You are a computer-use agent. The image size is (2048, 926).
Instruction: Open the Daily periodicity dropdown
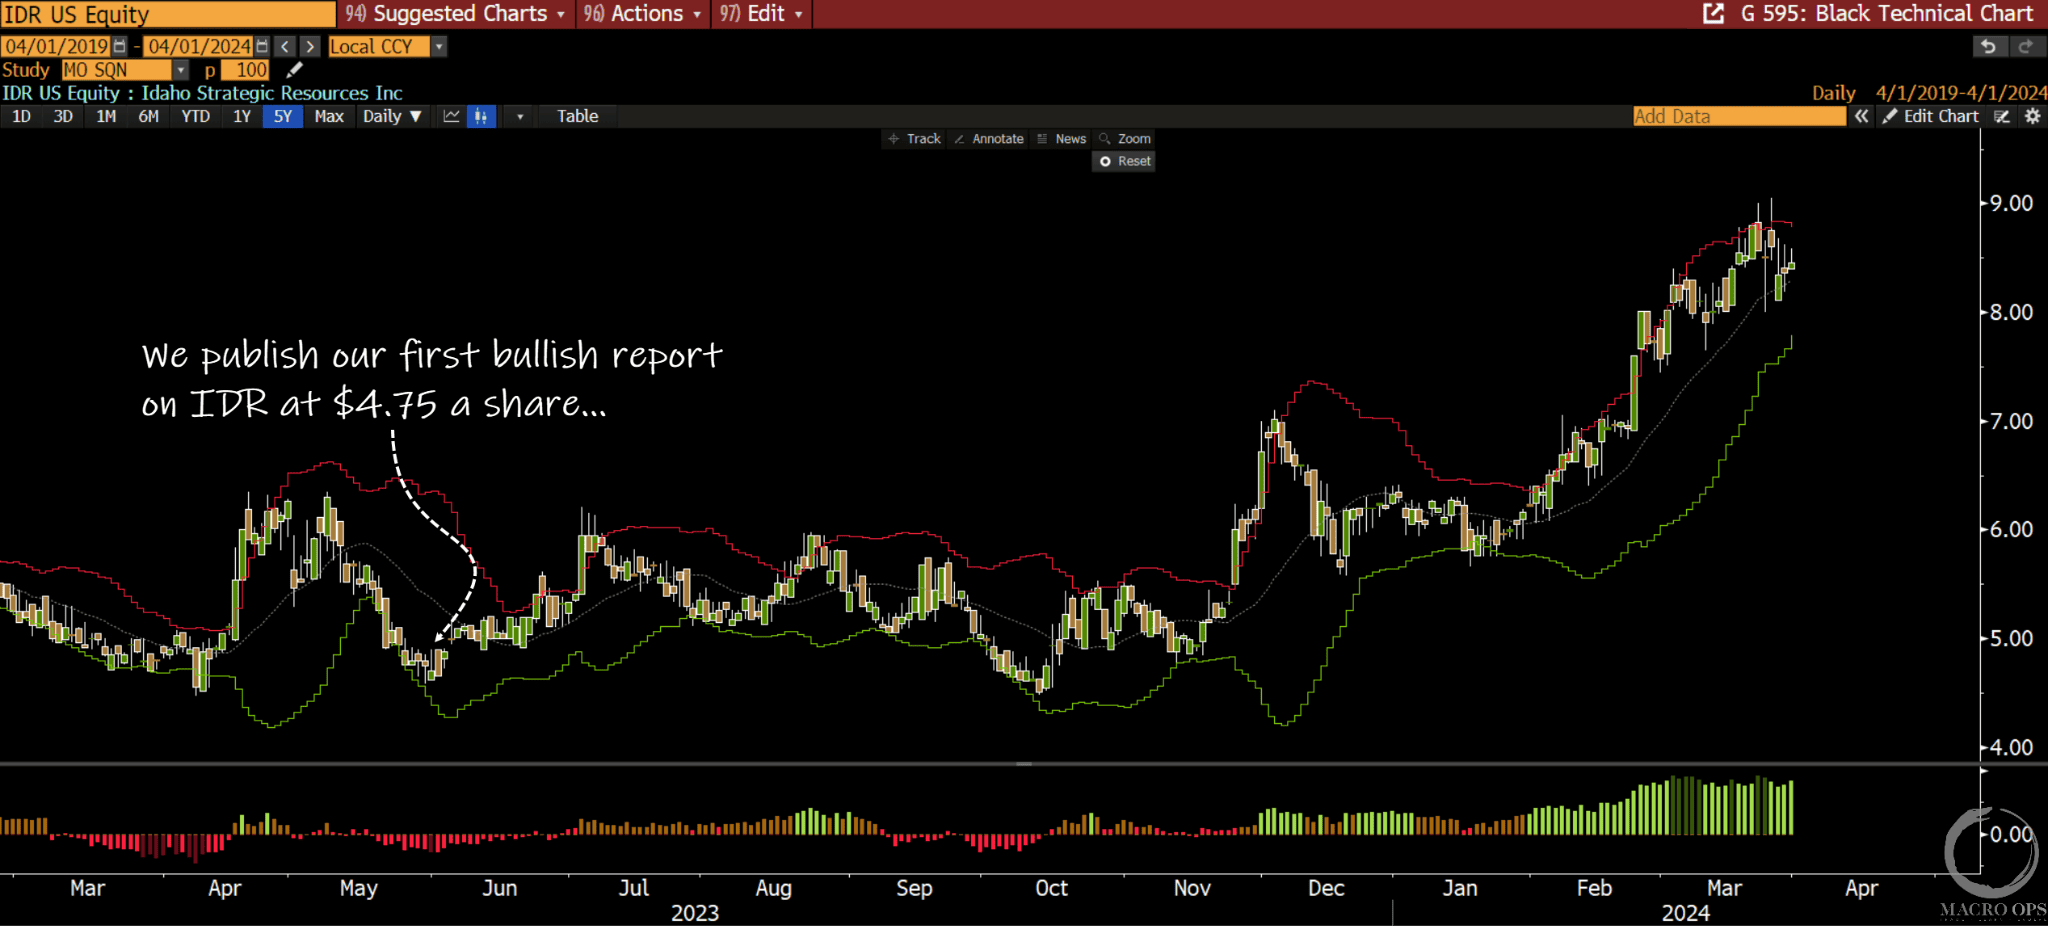[x=392, y=116]
